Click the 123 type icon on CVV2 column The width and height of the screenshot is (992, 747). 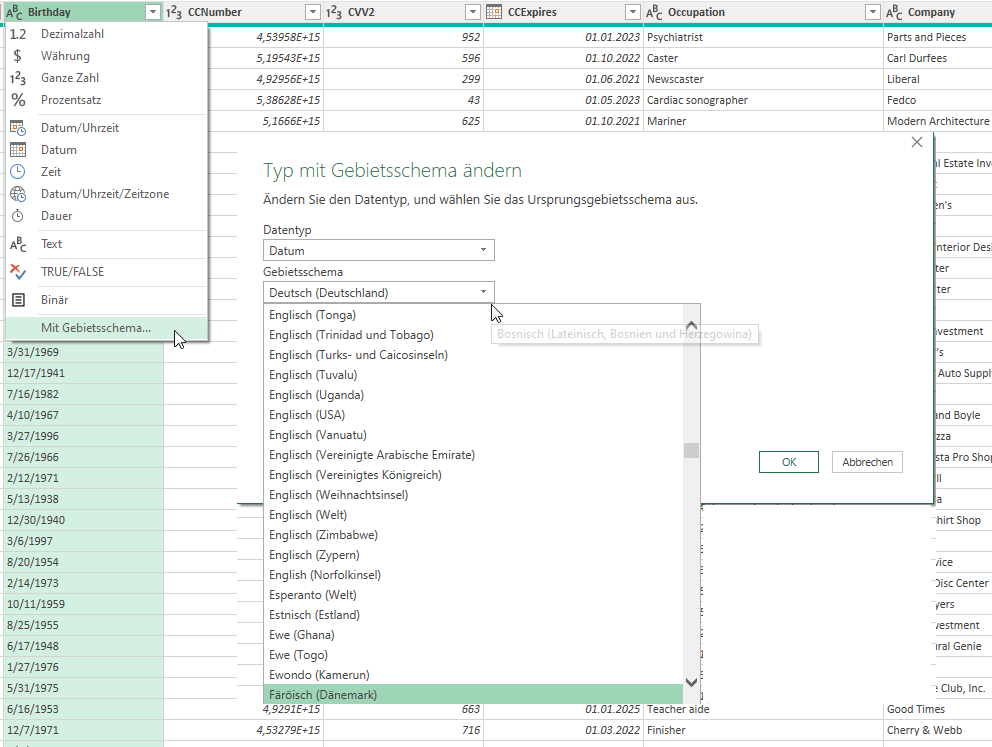tap(334, 12)
